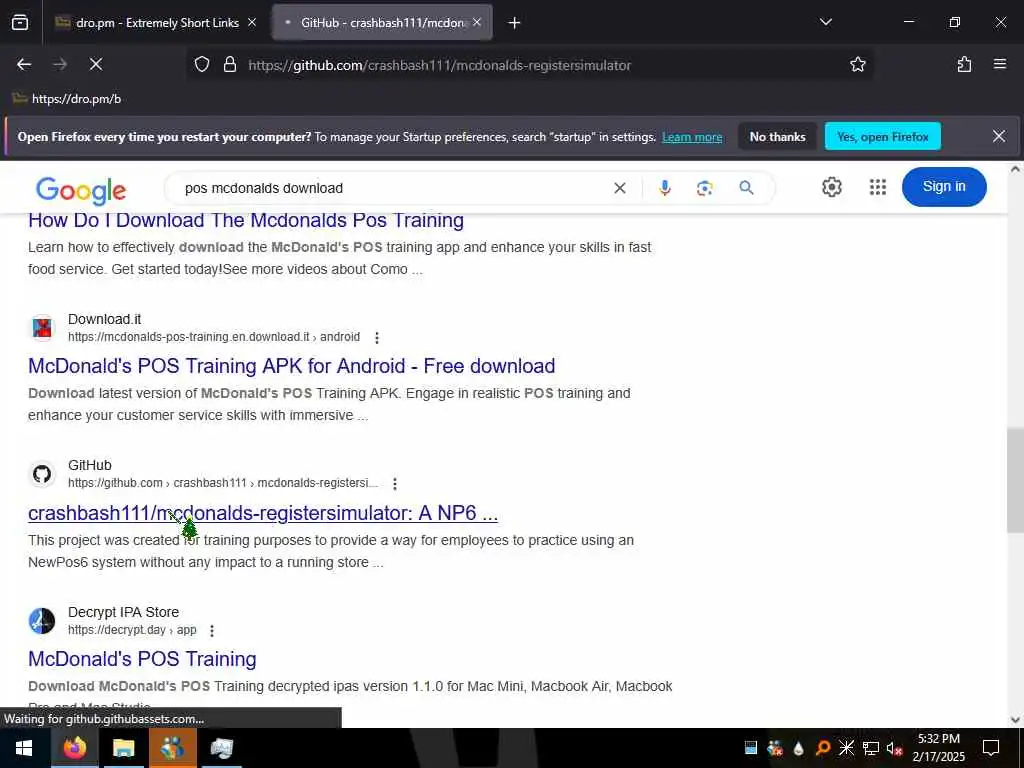Screen dimensions: 1024x768
Task: Open tracking protection shield icon
Action: (202, 65)
